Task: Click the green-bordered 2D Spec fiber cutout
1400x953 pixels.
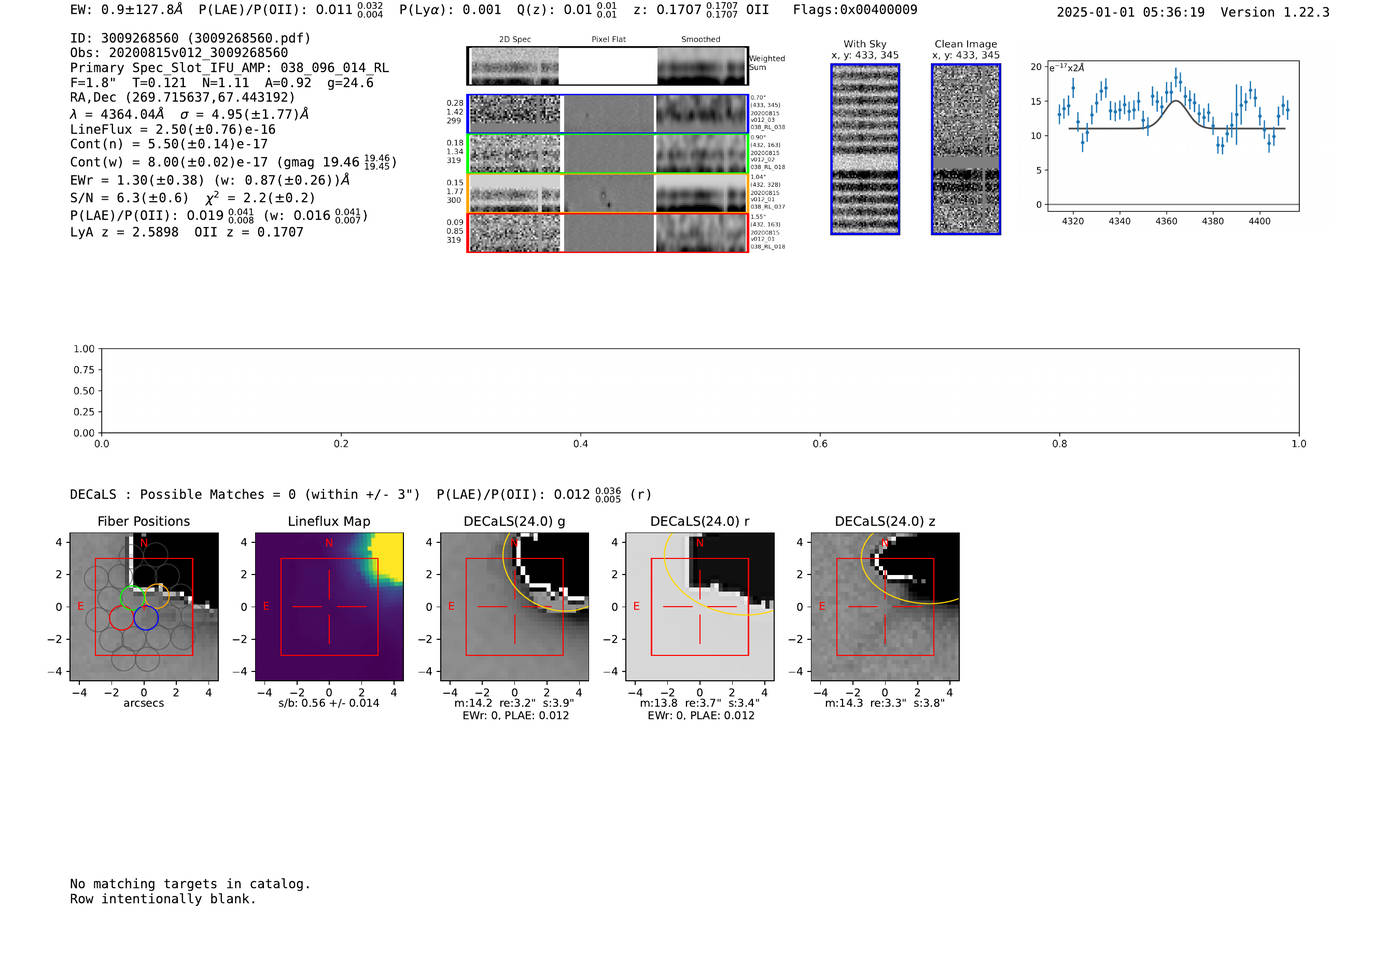Action: point(513,154)
